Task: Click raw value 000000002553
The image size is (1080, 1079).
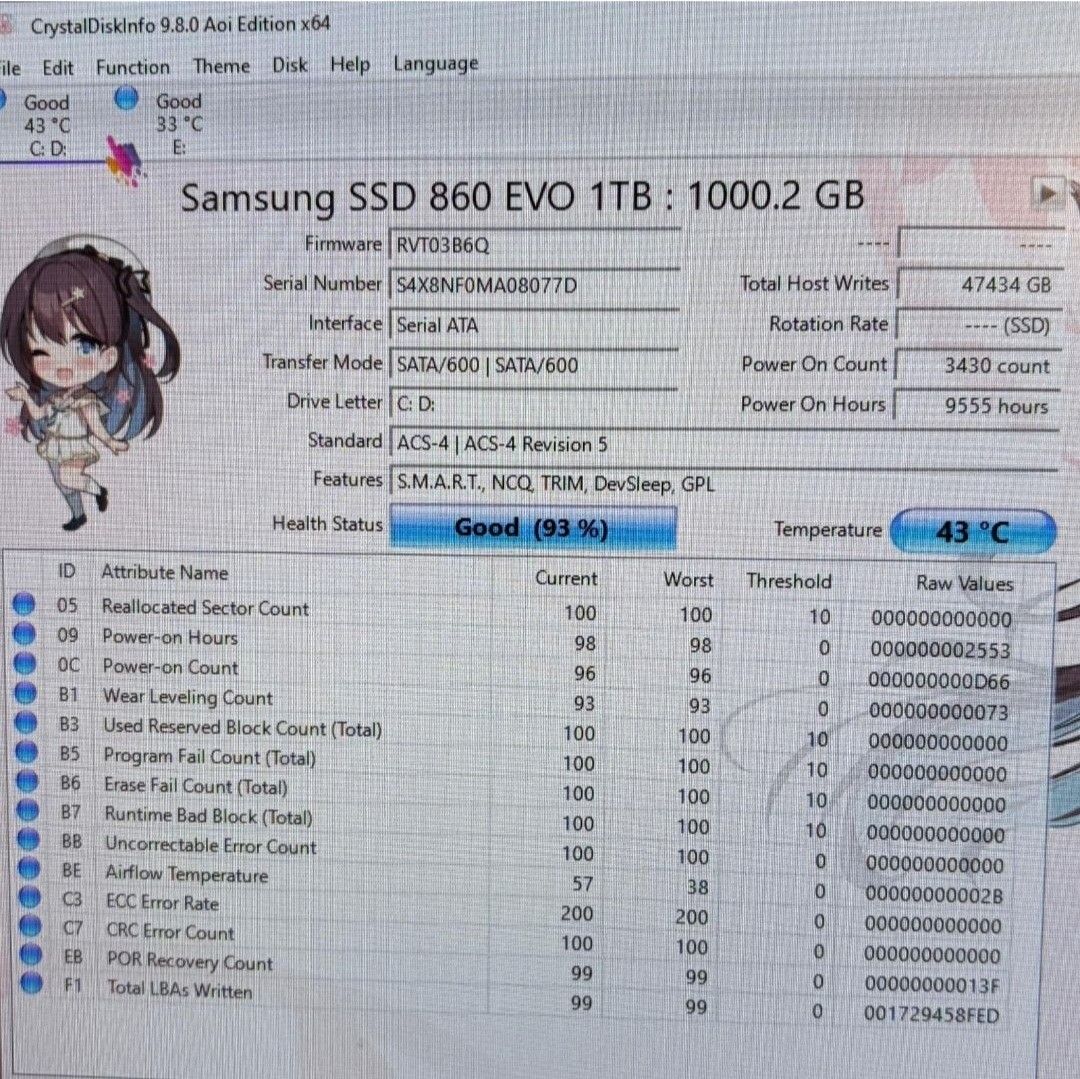Action: 940,649
